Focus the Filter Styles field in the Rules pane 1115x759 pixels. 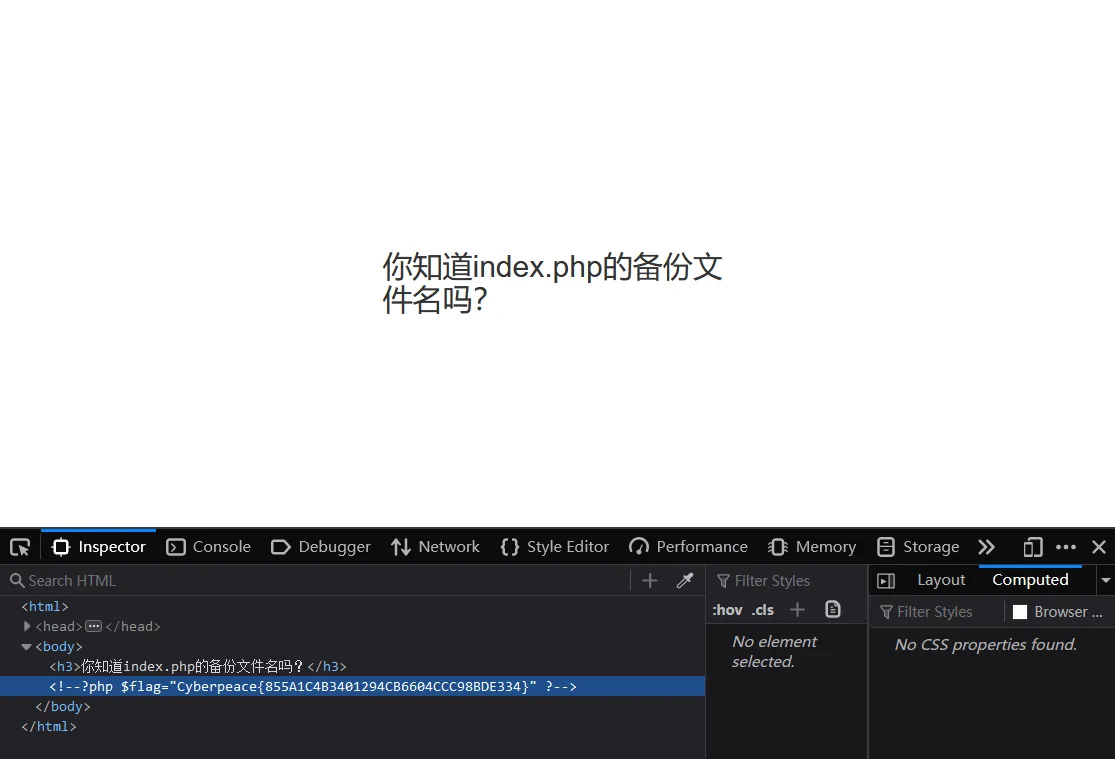tap(788, 581)
